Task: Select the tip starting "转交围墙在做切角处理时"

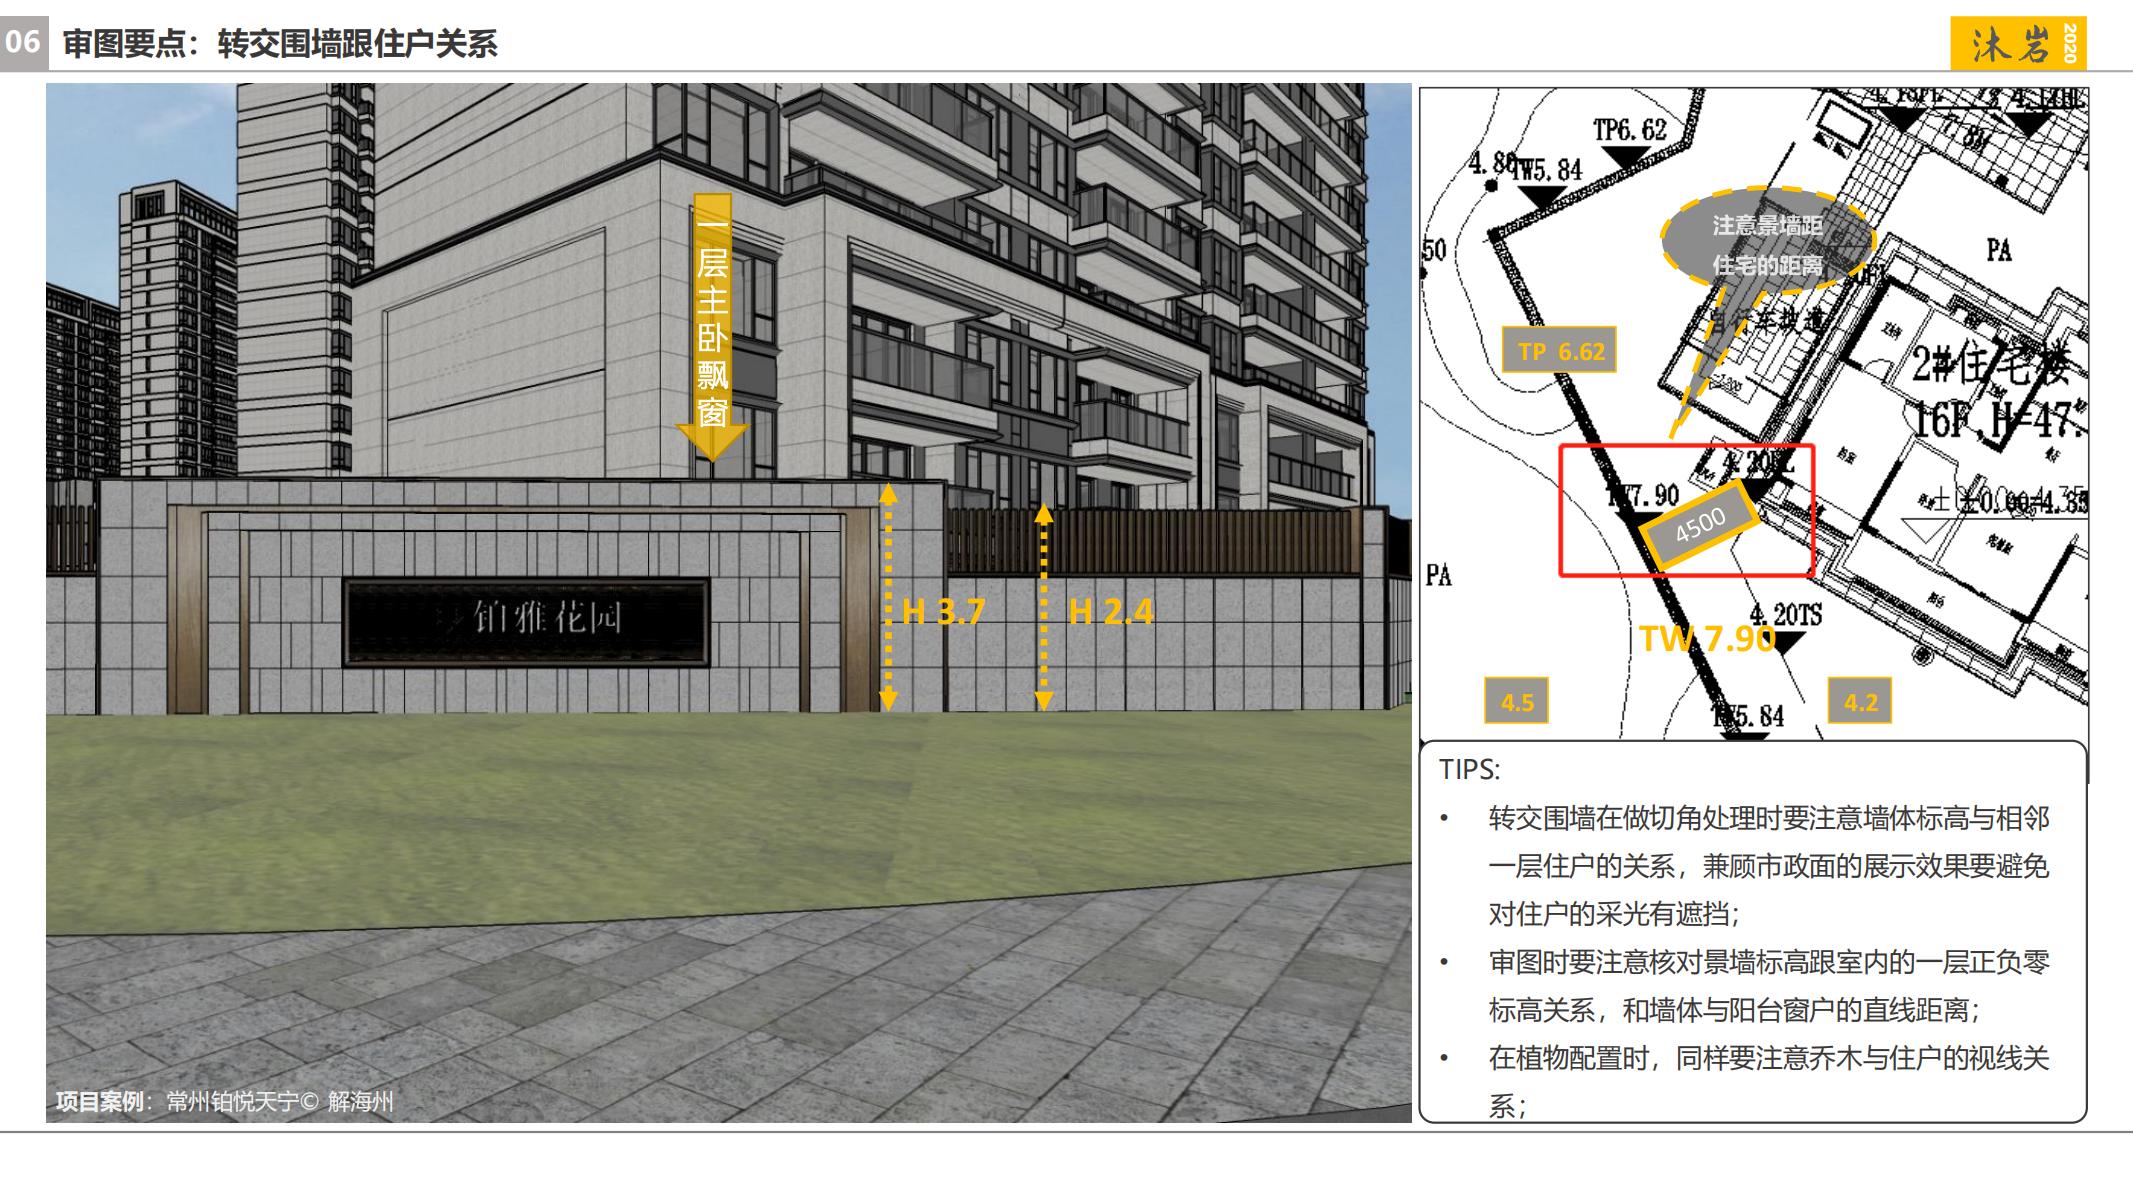Action: pos(1768,866)
